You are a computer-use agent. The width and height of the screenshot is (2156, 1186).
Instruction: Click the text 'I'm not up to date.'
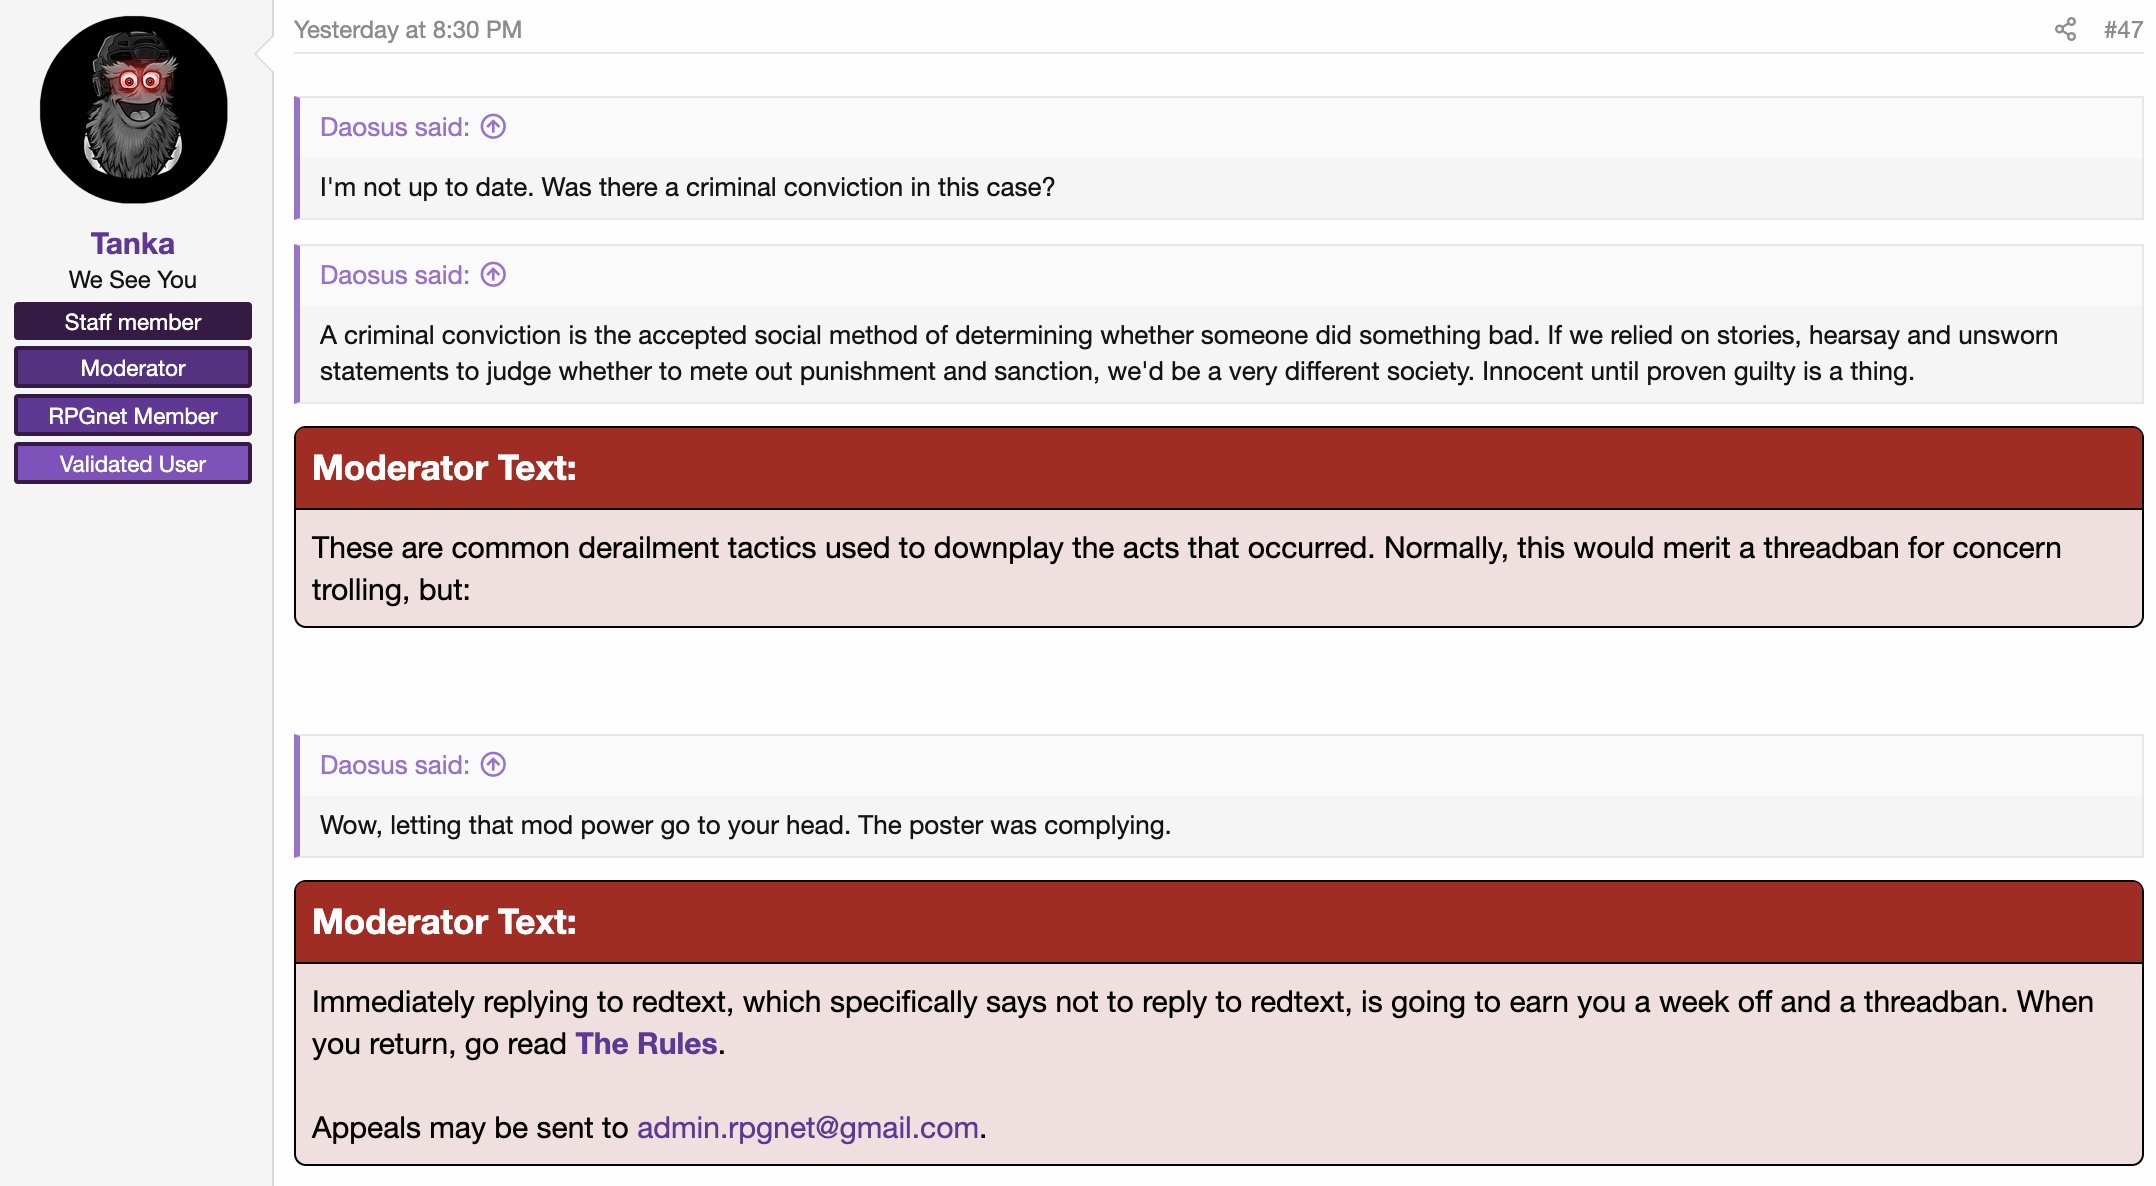pos(427,187)
